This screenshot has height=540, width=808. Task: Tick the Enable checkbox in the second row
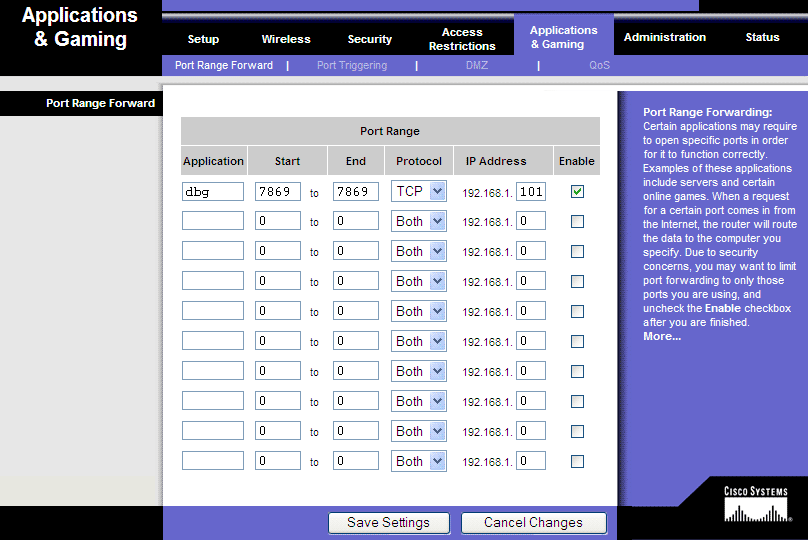point(577,222)
